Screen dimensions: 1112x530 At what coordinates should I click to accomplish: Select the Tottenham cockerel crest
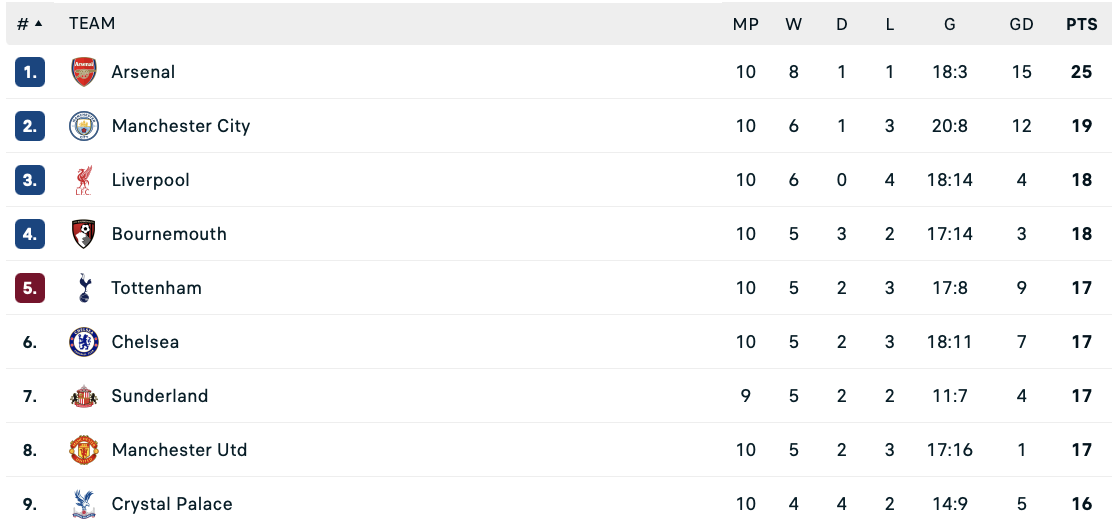[x=84, y=288]
